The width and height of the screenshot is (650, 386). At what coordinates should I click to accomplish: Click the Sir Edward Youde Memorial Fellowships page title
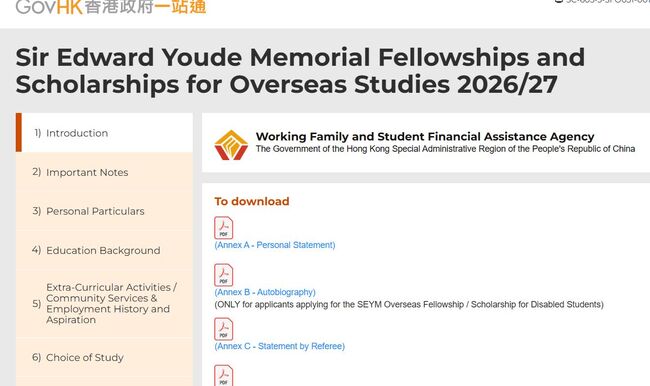click(x=300, y=70)
